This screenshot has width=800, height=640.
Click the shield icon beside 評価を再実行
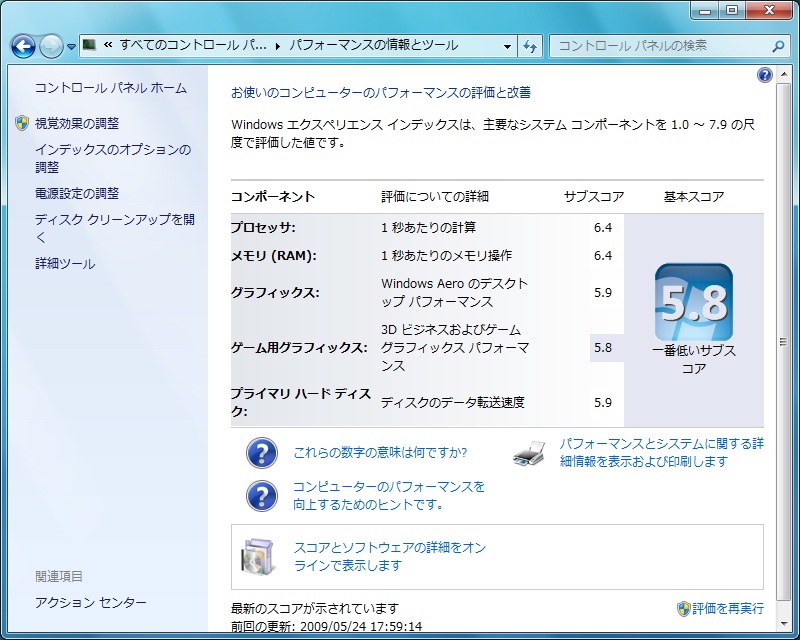click(684, 608)
